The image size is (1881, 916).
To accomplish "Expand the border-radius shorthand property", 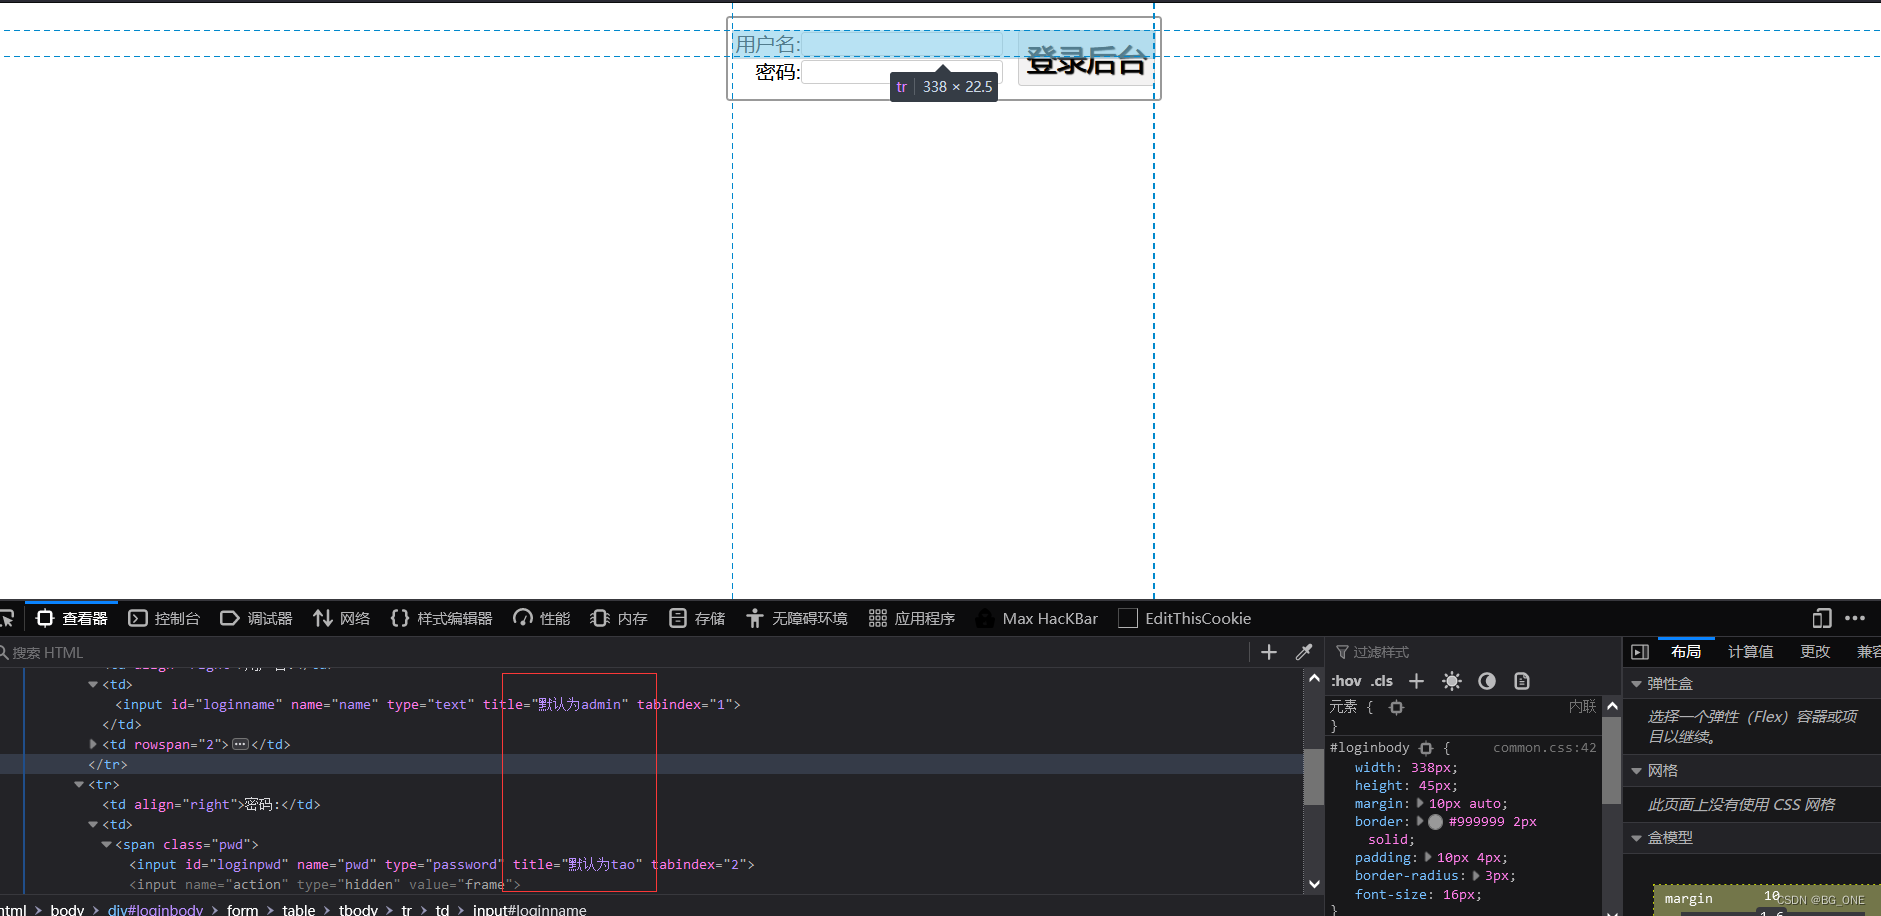I will coord(1476,875).
